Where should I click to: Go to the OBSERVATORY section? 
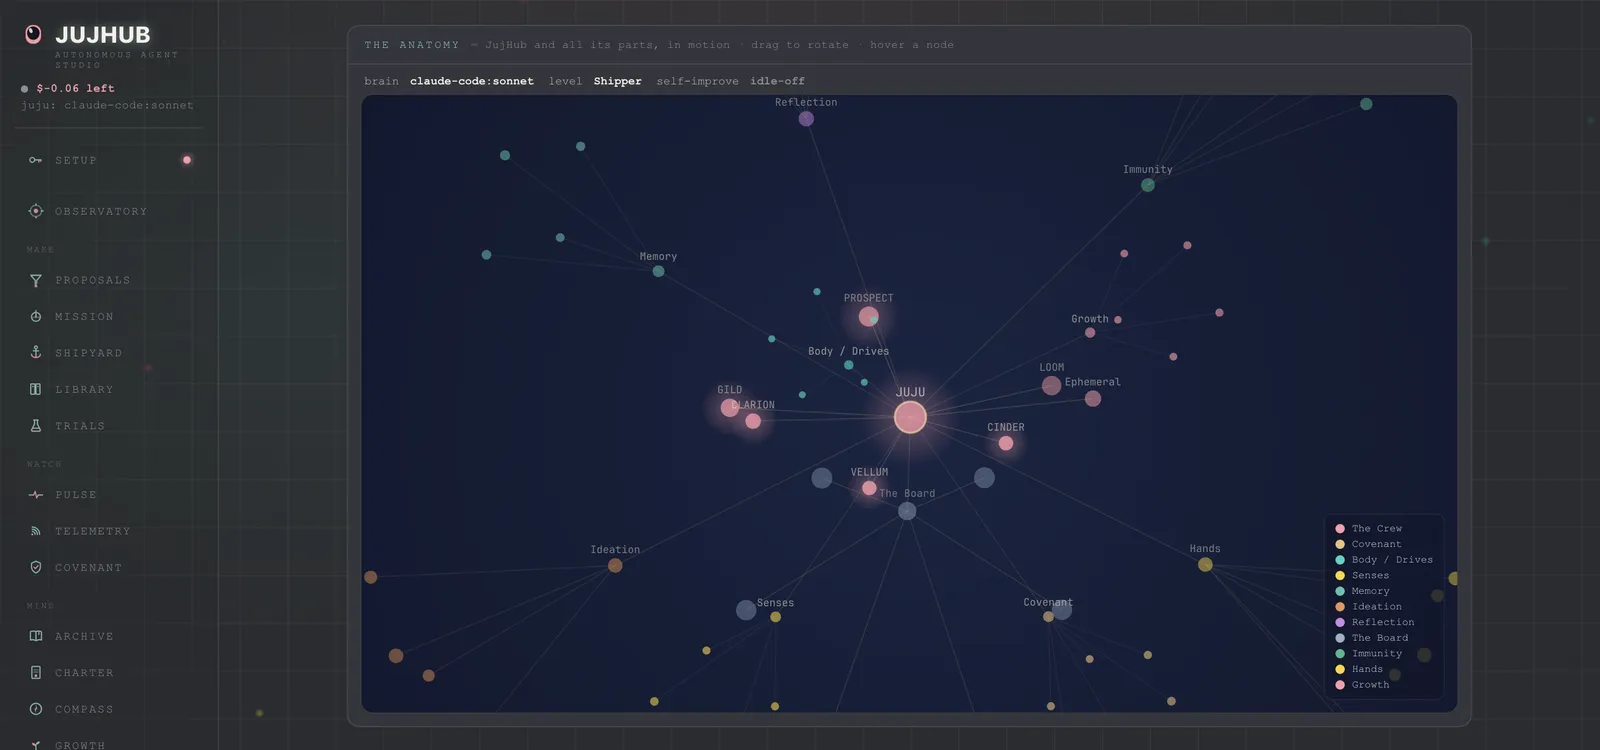[x=101, y=211]
